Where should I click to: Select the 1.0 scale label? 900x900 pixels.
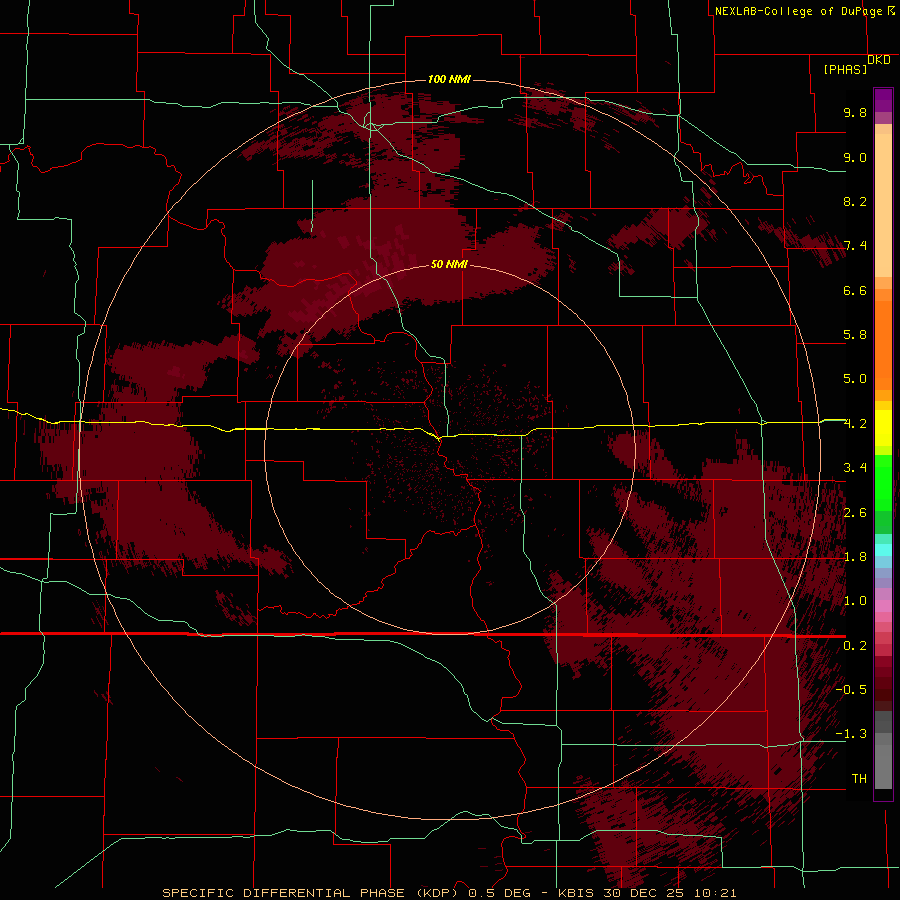tap(855, 601)
